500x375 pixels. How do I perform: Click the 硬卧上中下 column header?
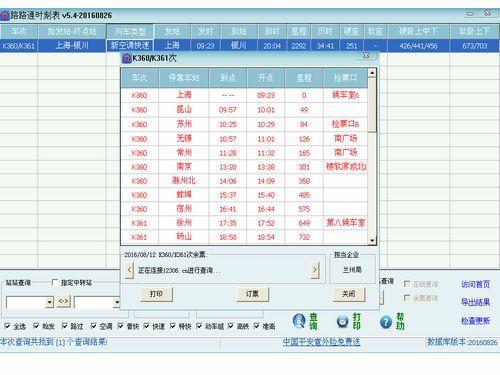click(x=418, y=32)
